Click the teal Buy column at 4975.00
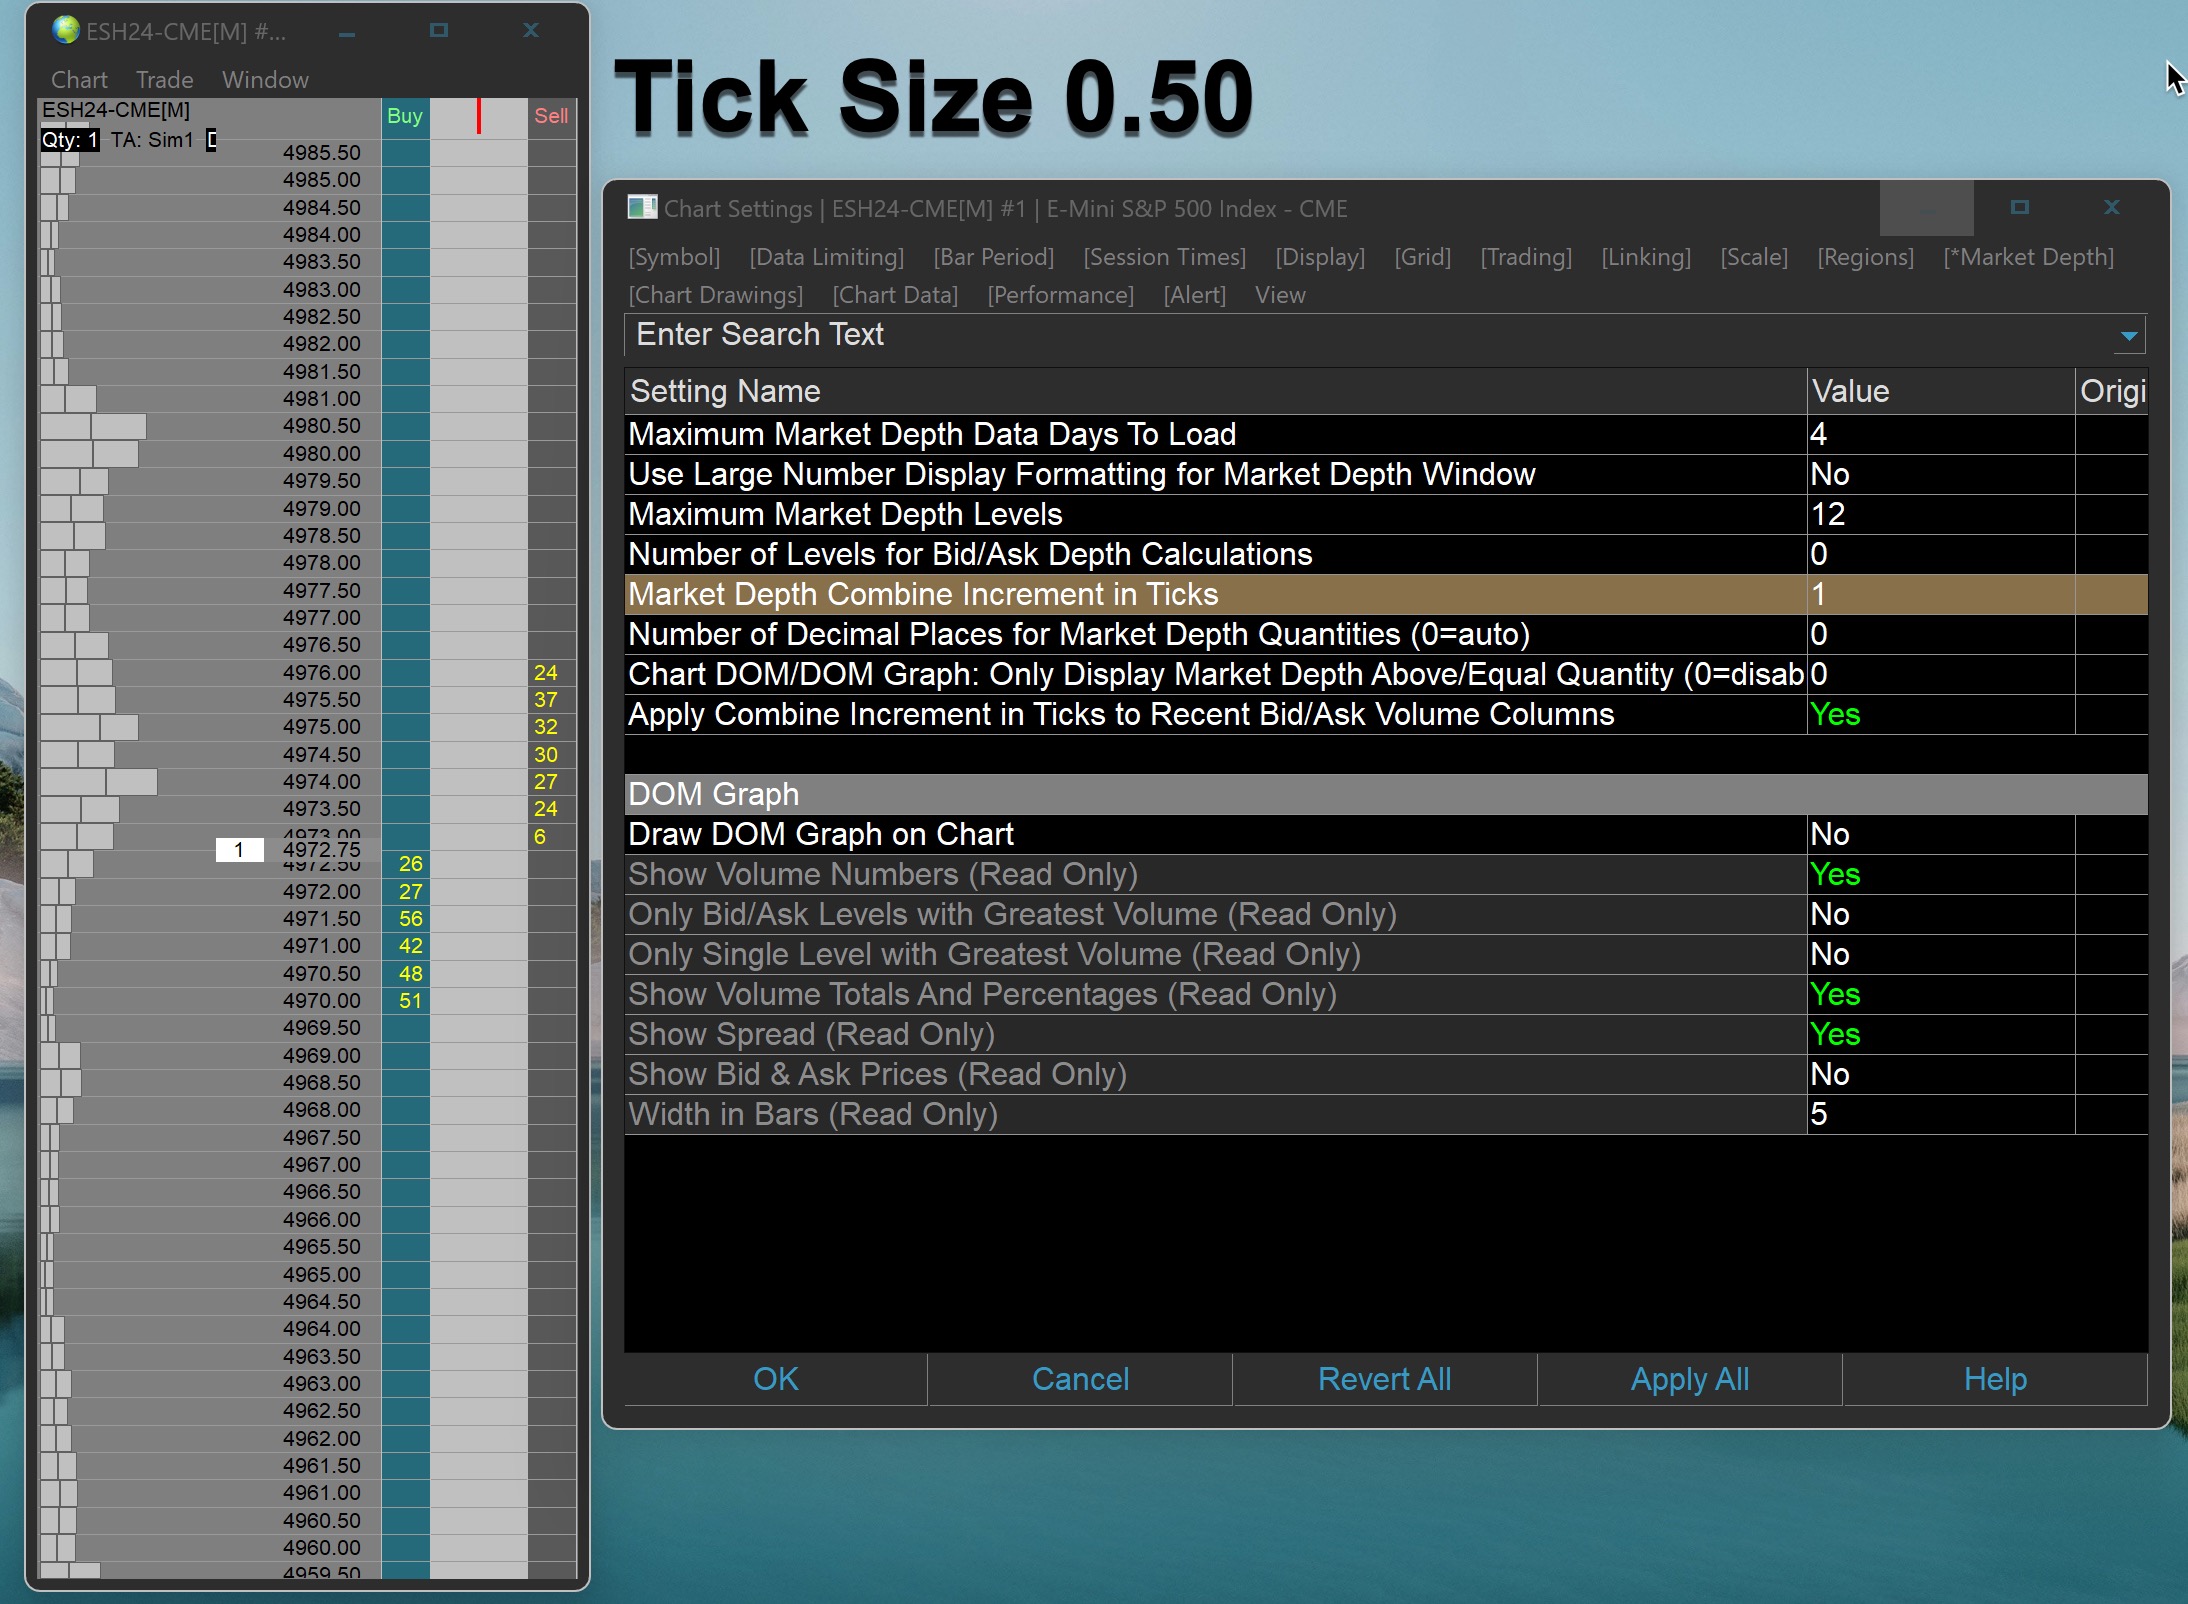This screenshot has width=2188, height=1604. (406, 727)
